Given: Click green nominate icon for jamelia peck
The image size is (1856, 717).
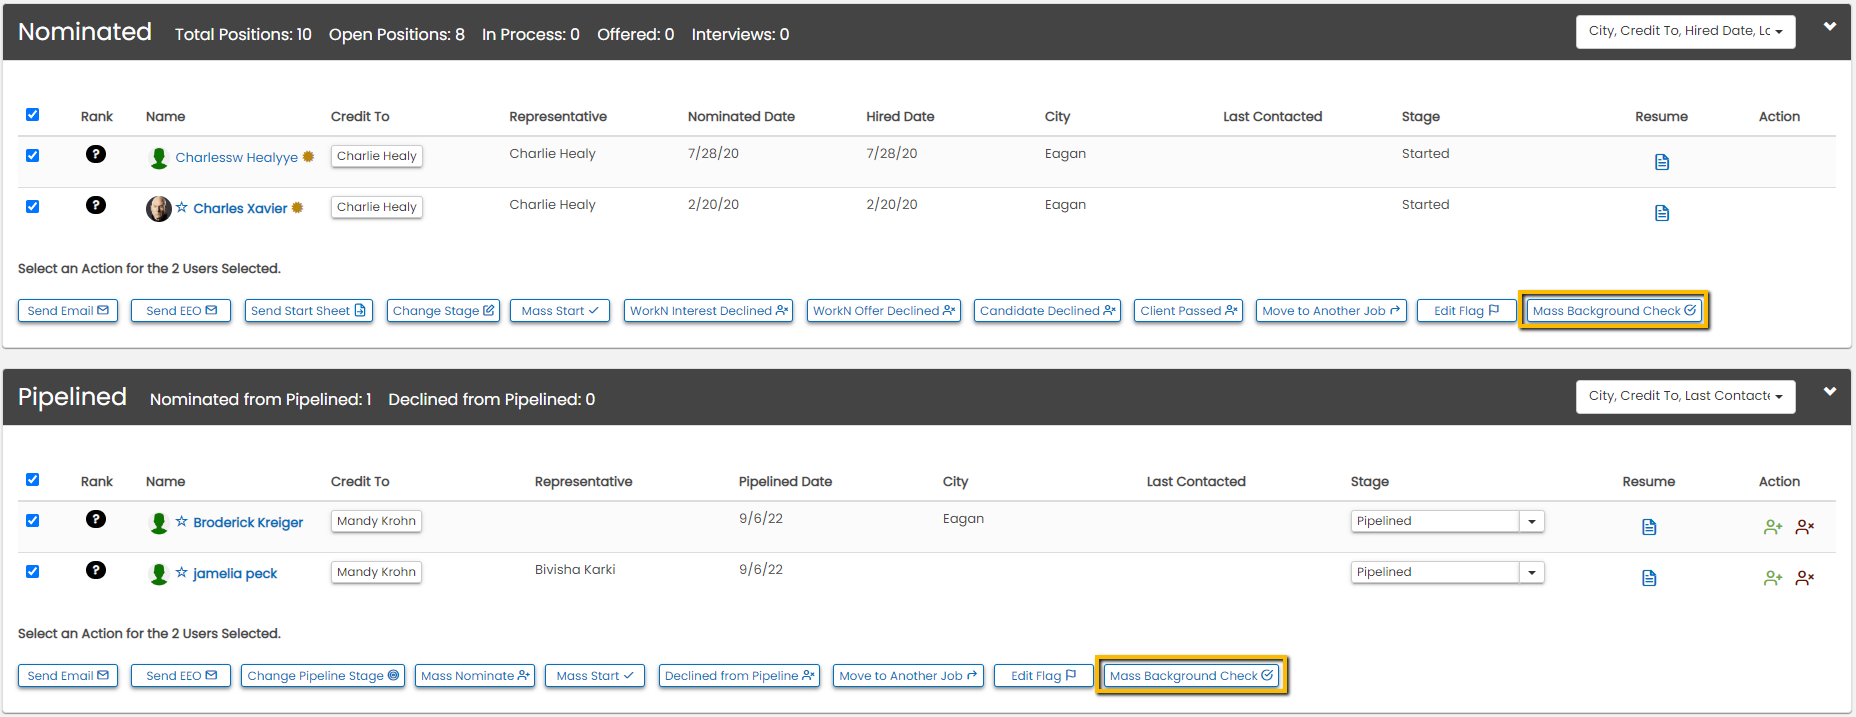Looking at the screenshot, I should (x=1773, y=578).
